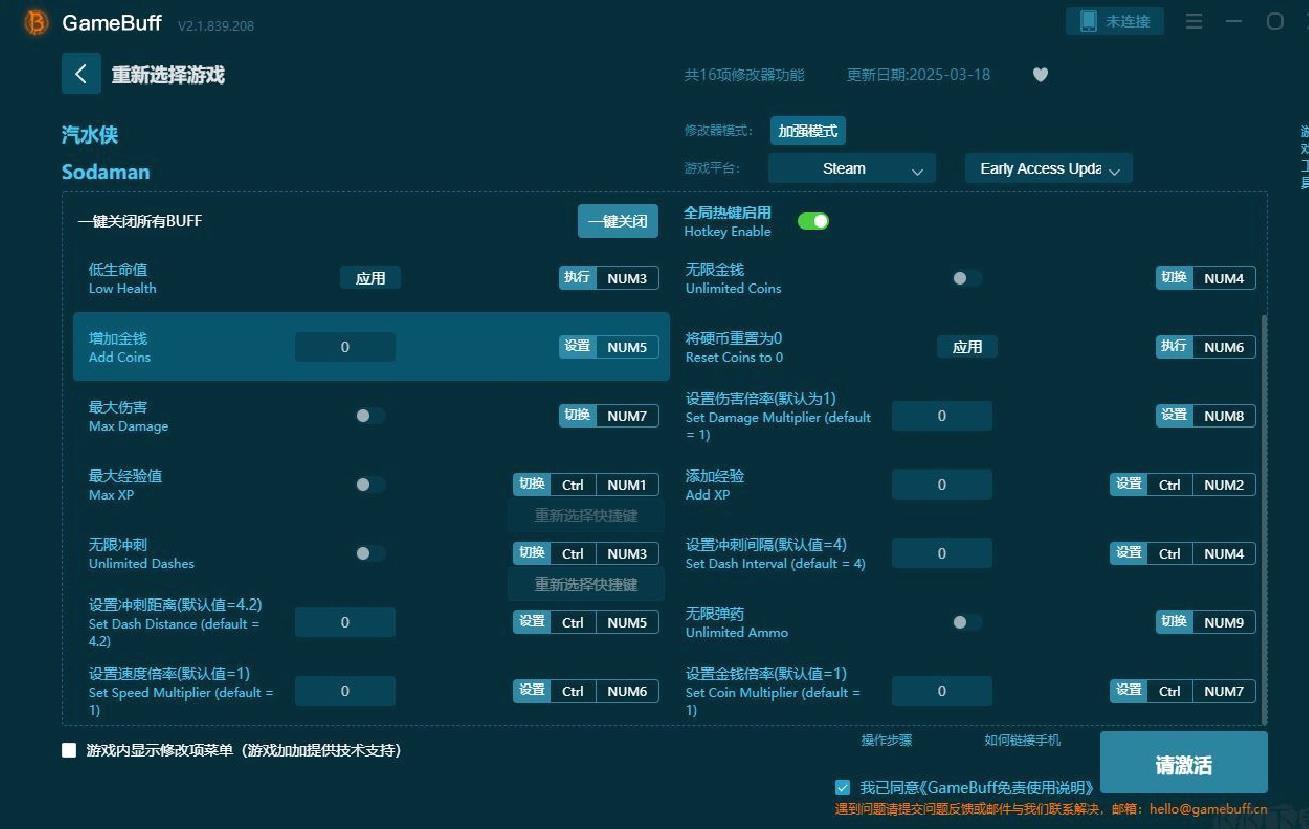Enable Unlimited Coins toggle
1309x829 pixels.
(x=966, y=278)
